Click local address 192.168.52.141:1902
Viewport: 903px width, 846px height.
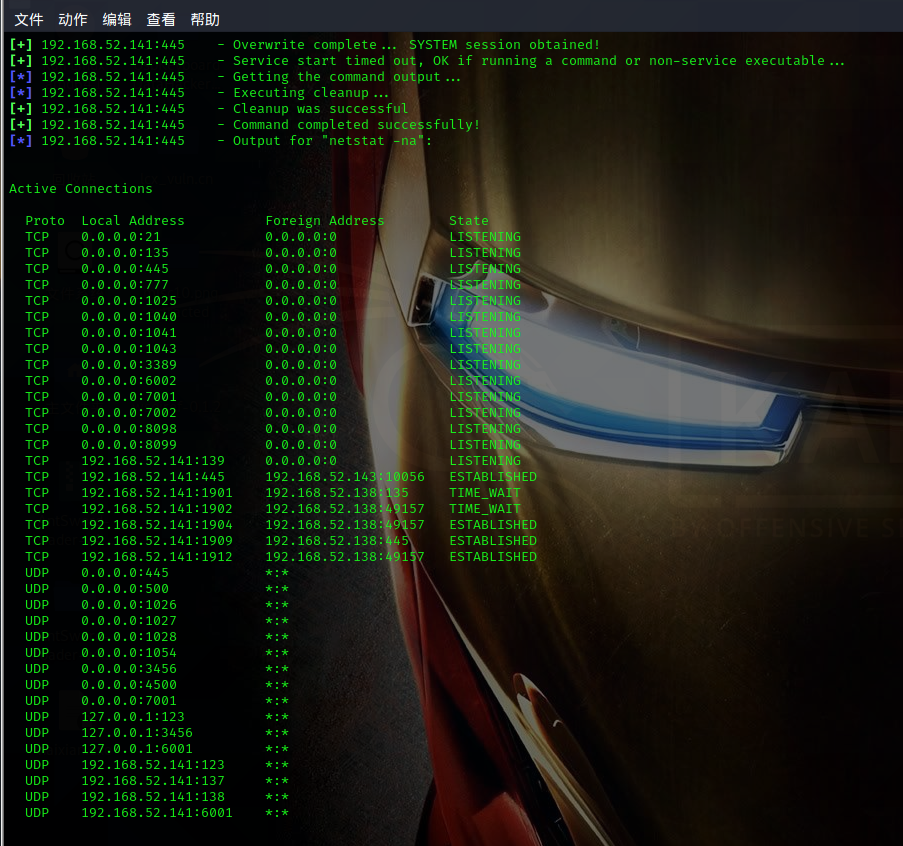[157, 509]
